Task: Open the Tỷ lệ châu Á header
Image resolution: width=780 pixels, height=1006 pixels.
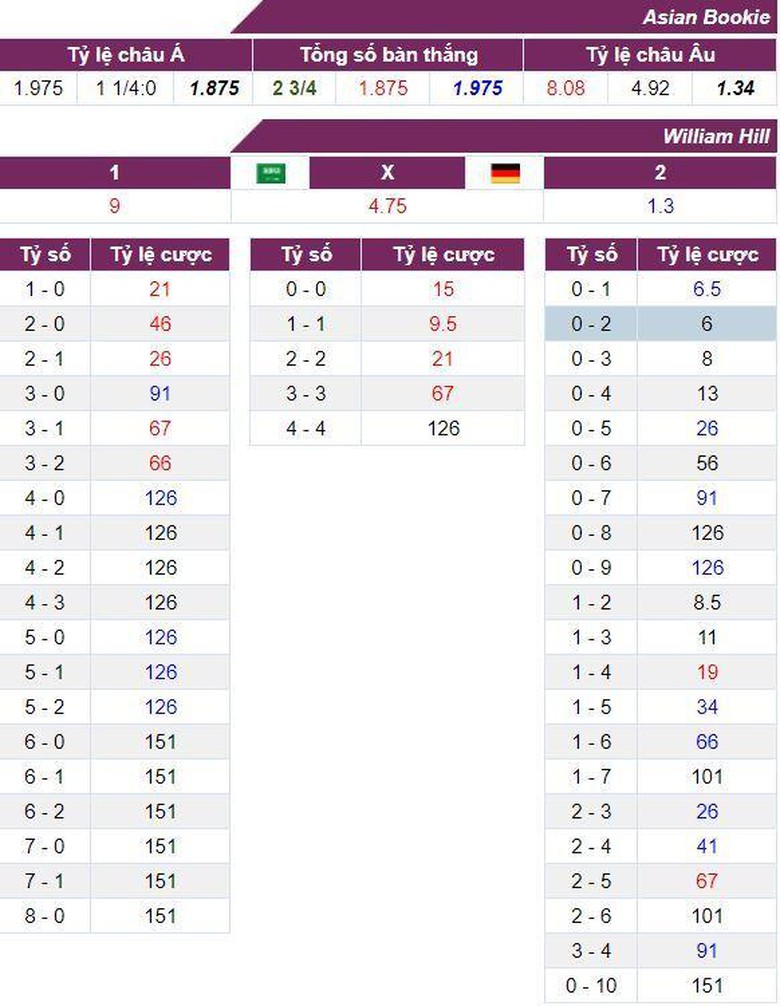Action: click(x=126, y=55)
